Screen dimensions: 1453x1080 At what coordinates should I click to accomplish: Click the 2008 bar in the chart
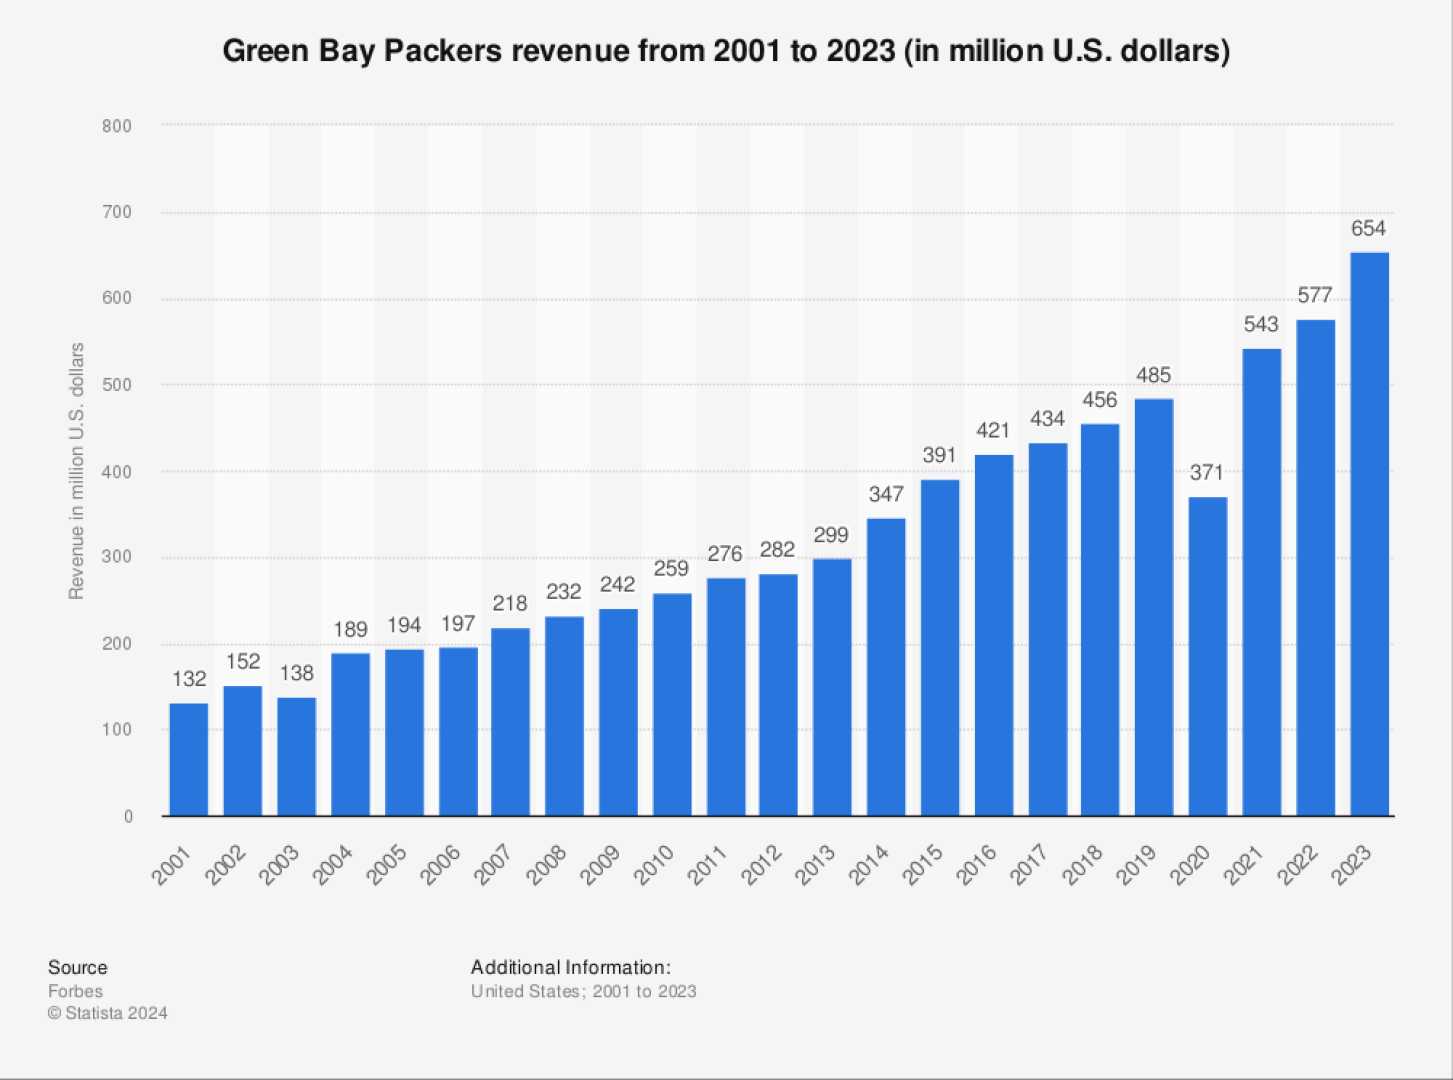pos(565,716)
